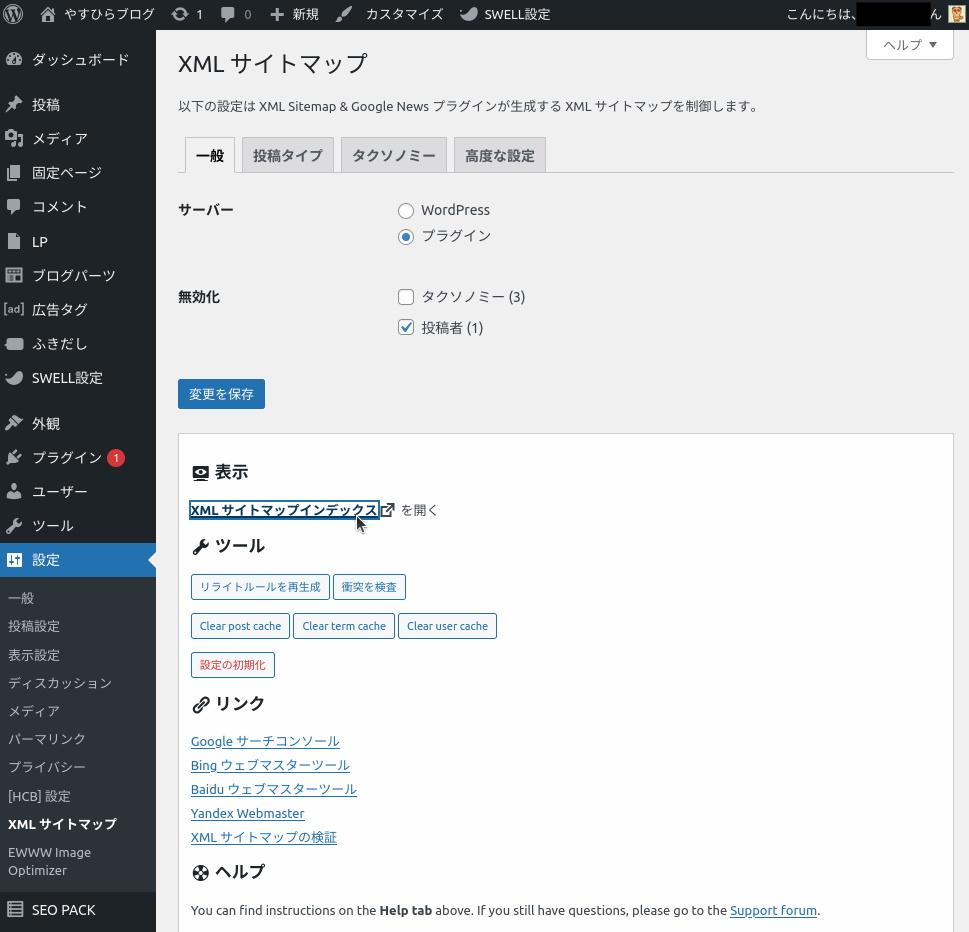Click the Media icon in sidebar

pyautogui.click(x=14, y=139)
